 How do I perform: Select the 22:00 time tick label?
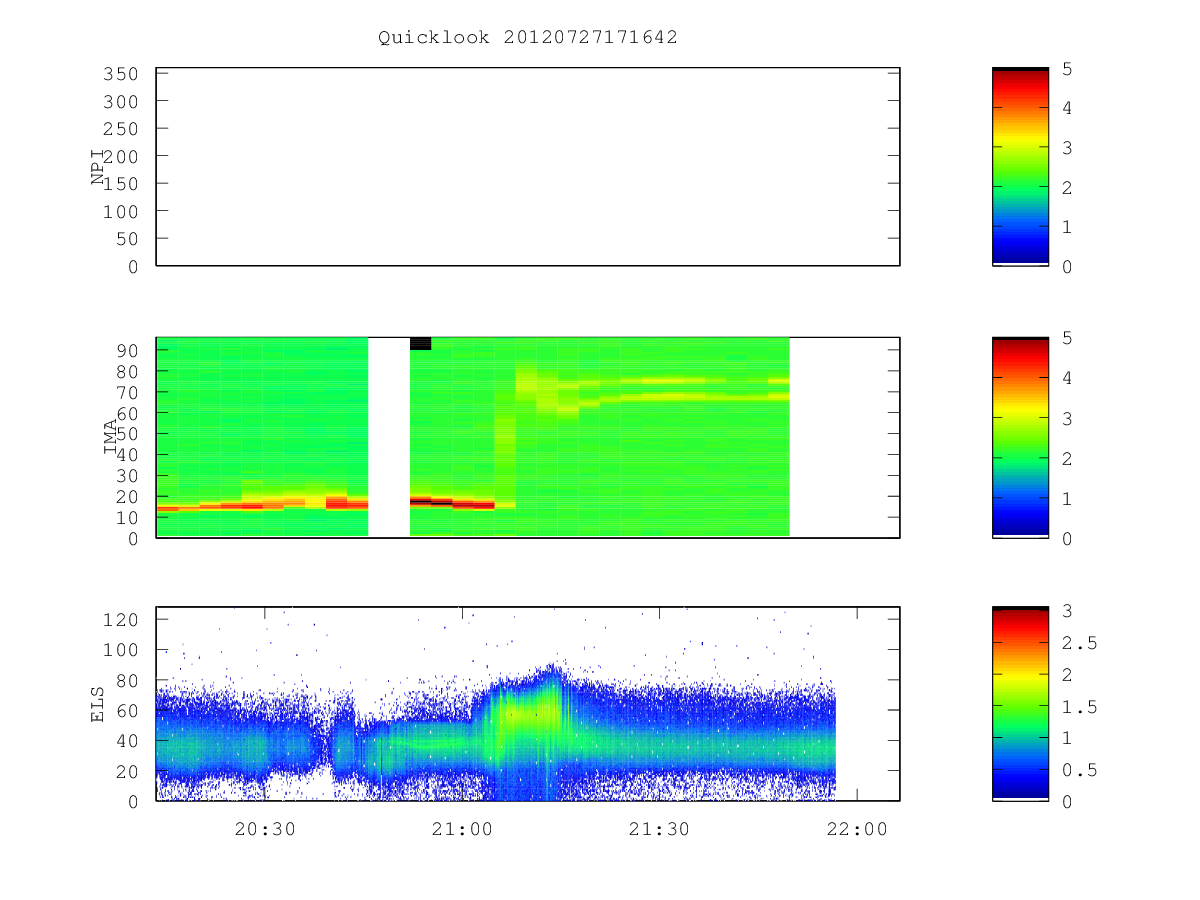(859, 829)
